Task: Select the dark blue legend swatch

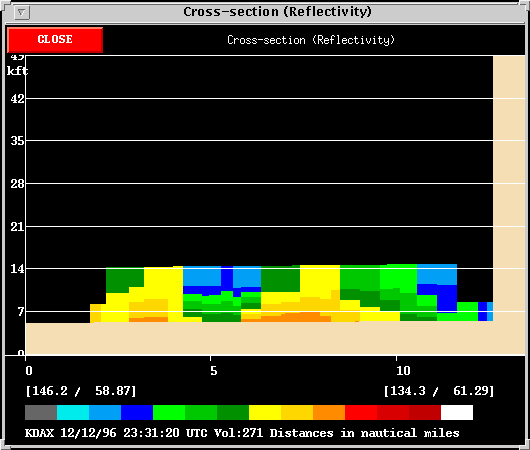Action: [137, 412]
